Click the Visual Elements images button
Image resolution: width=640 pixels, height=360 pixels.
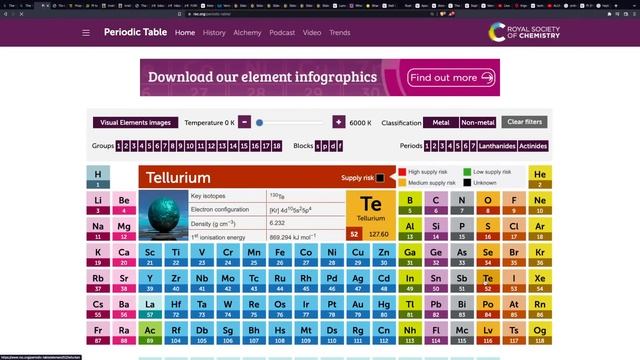point(136,122)
